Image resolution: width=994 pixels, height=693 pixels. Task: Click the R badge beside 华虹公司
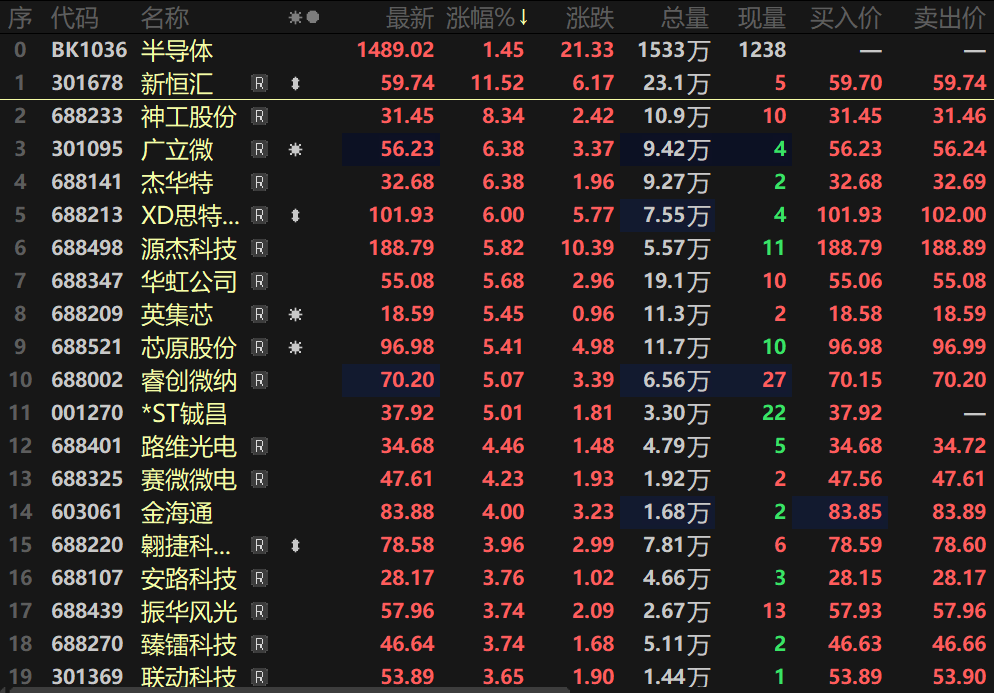pos(259,281)
